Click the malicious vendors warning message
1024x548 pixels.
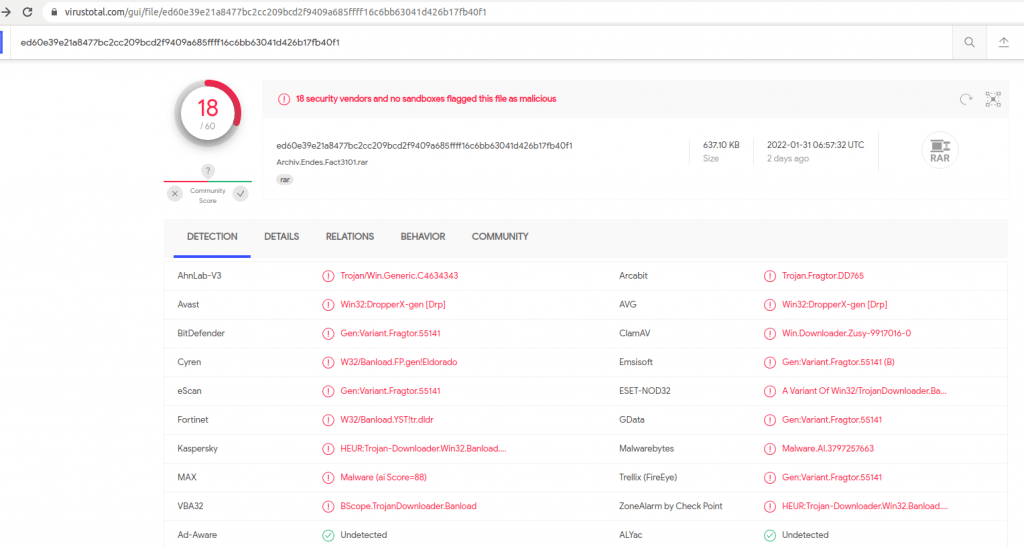click(x=426, y=99)
